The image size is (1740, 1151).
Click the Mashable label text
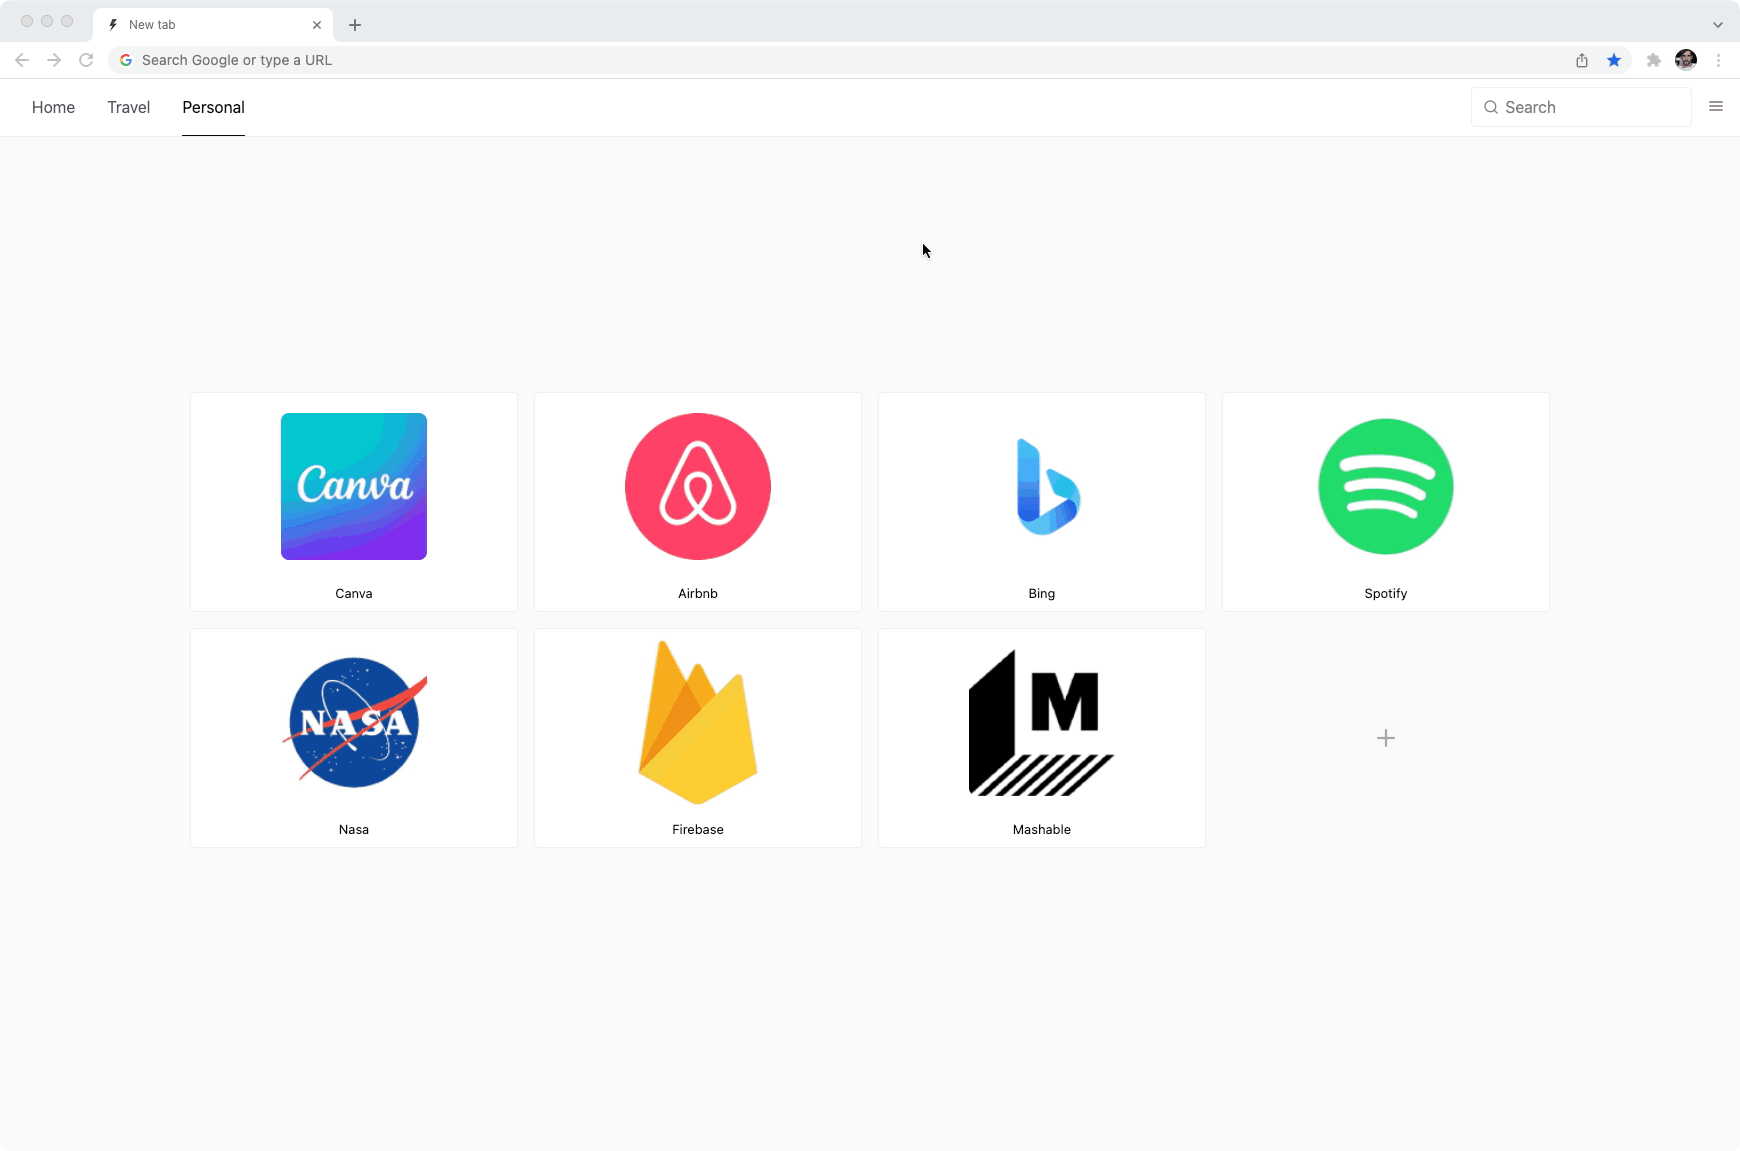(1042, 829)
